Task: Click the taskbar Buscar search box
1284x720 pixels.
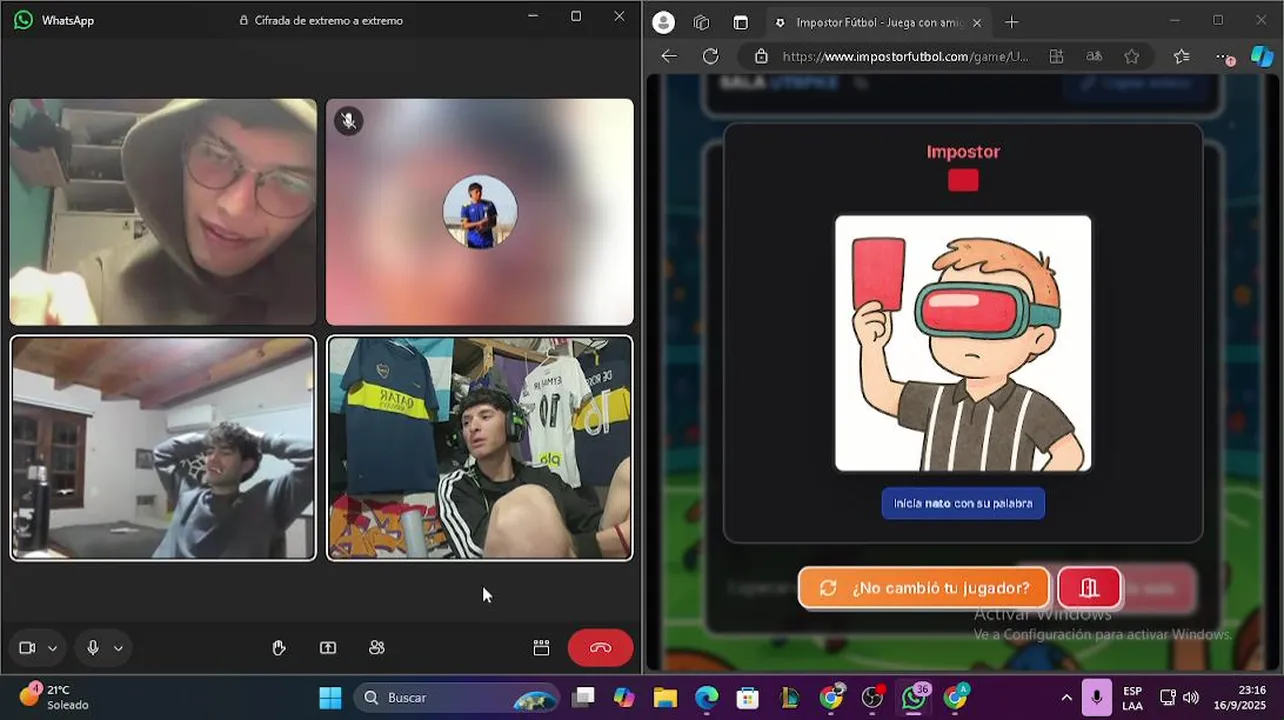Action: click(x=456, y=697)
